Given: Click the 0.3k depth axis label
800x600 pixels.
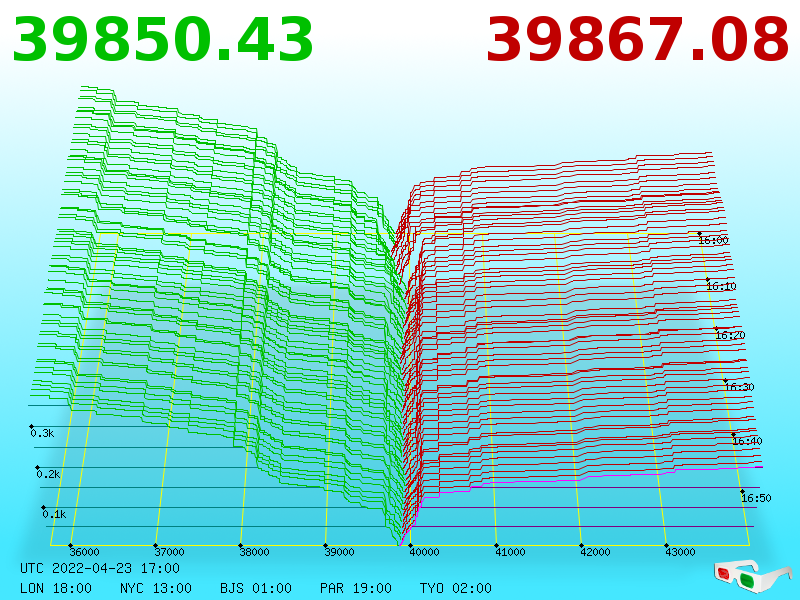Looking at the screenshot, I should (42, 433).
